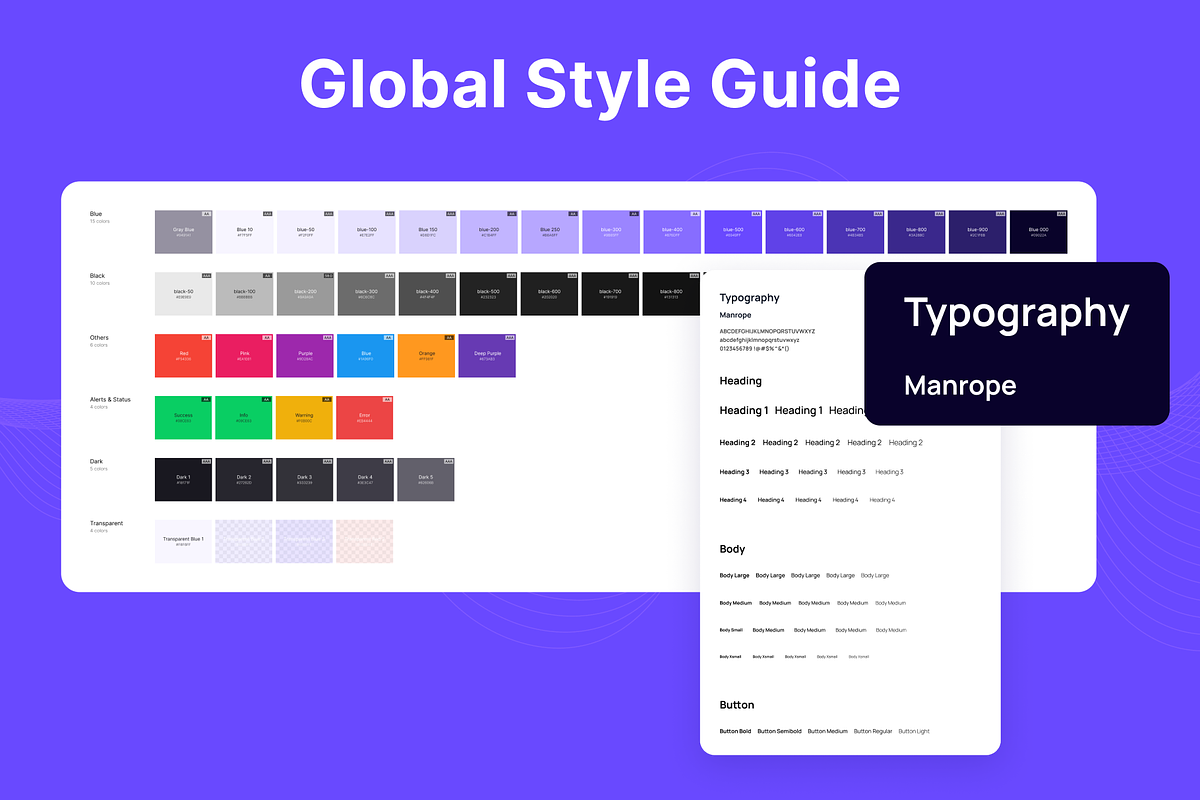Select the first bold Heading 1 sample

[744, 411]
